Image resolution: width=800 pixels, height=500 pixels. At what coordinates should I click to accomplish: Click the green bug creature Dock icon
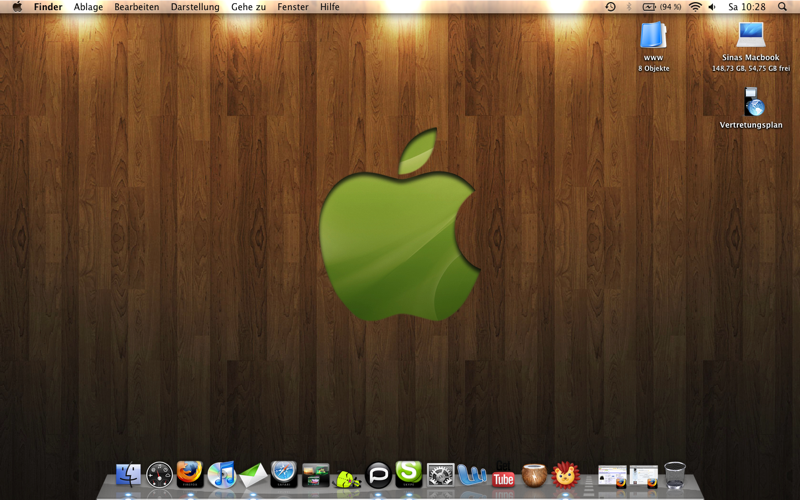coord(347,479)
